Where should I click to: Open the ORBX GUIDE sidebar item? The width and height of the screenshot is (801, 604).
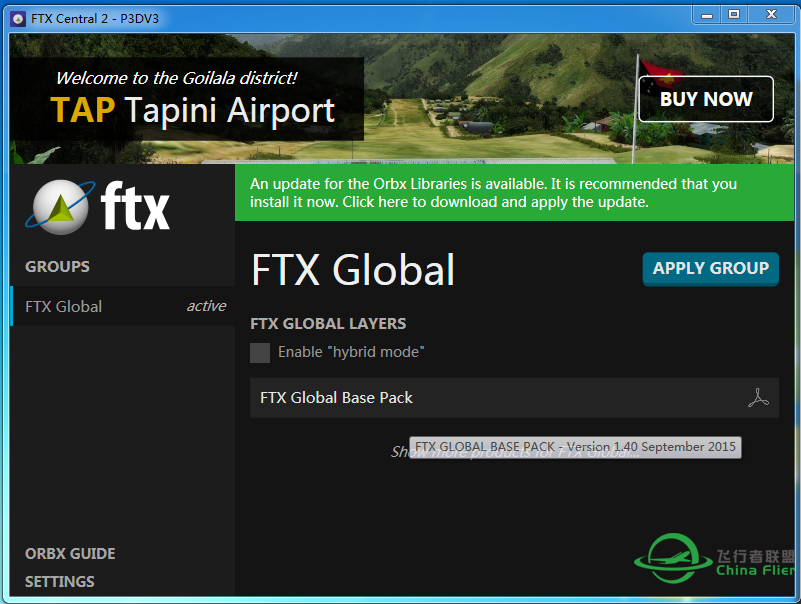[x=70, y=553]
